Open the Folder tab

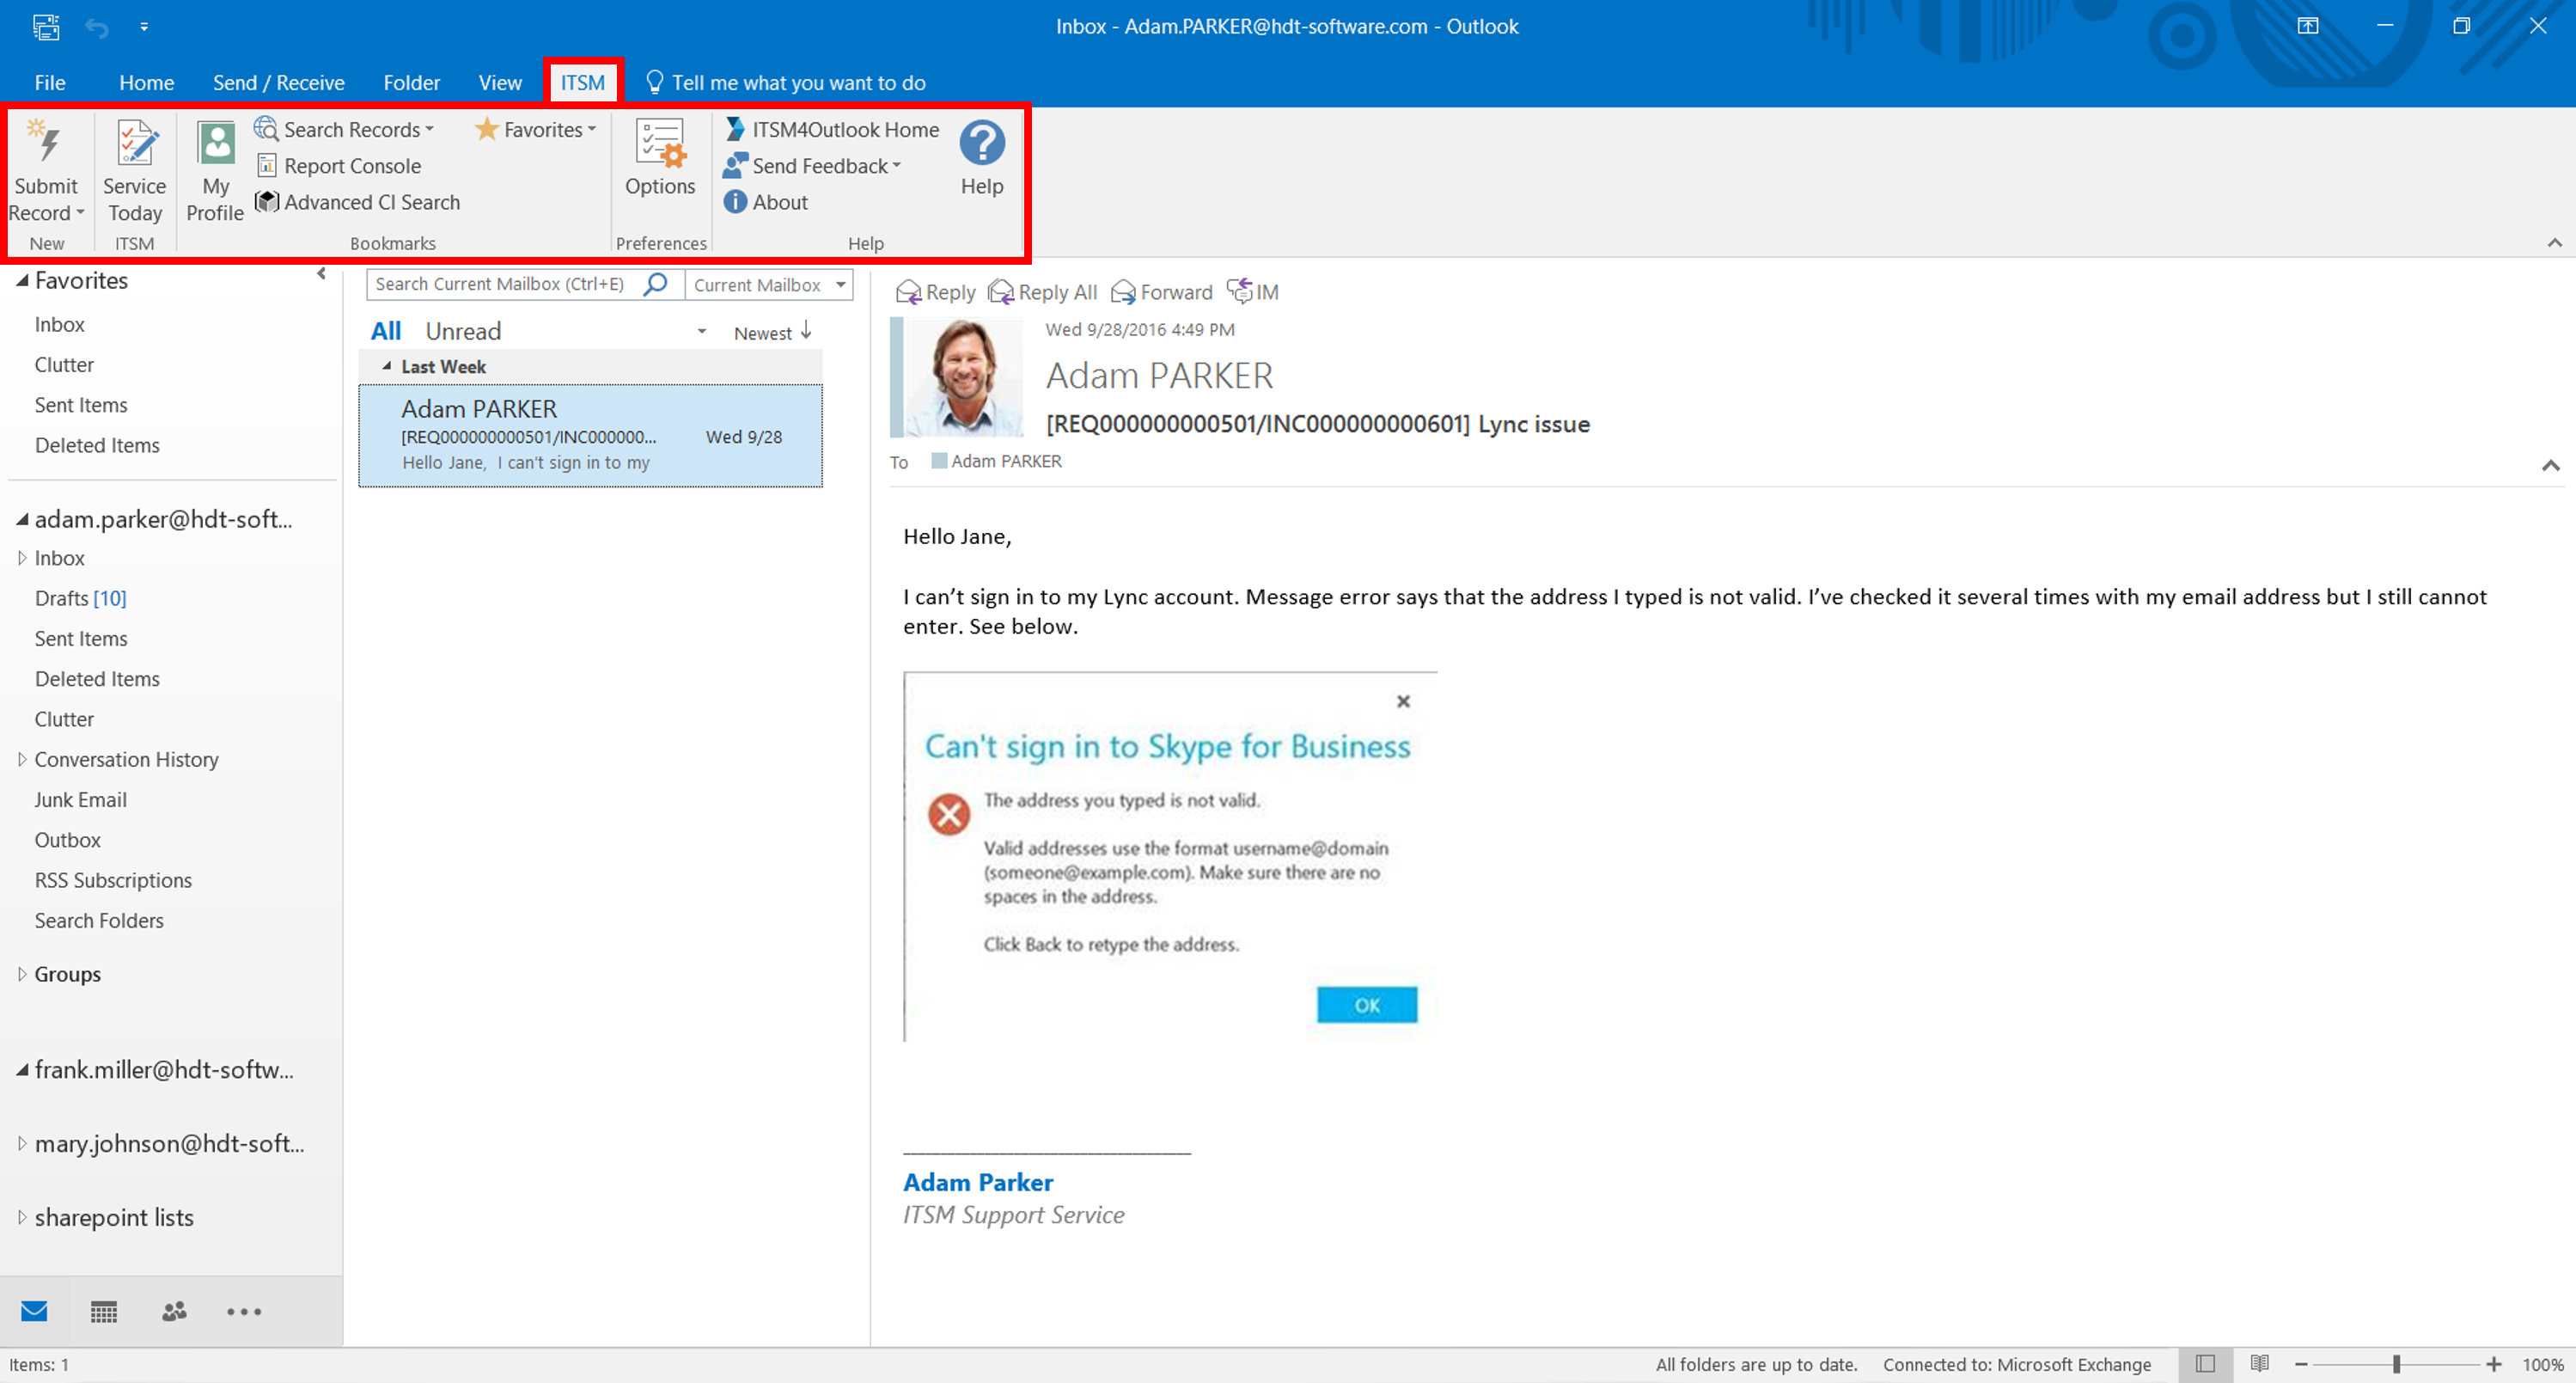click(411, 83)
